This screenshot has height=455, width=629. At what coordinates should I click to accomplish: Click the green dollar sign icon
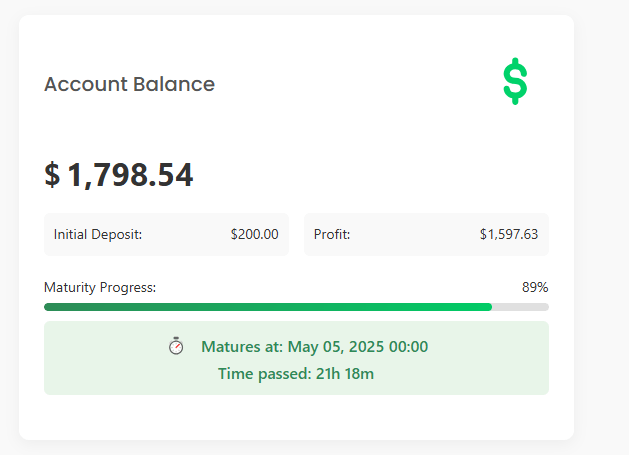515,82
